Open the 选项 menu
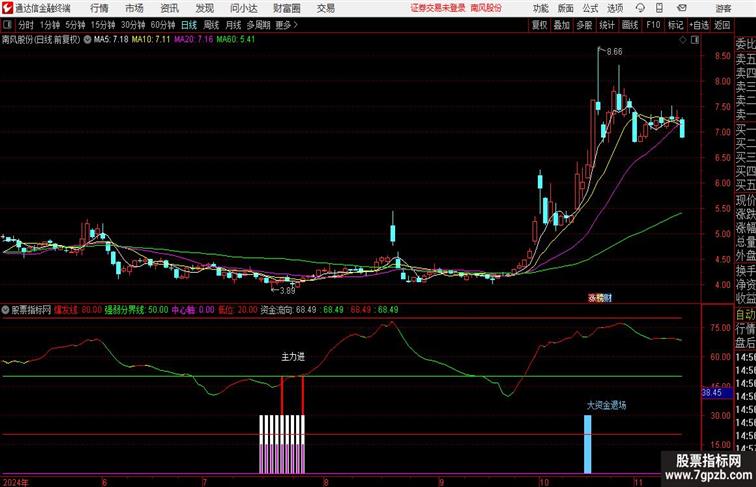The height and width of the screenshot is (487, 756). [x=615, y=8]
